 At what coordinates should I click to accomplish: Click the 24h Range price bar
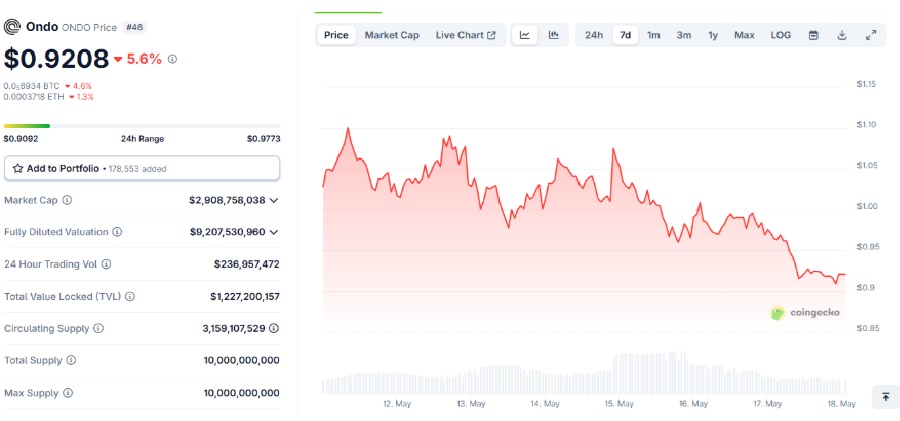point(142,126)
